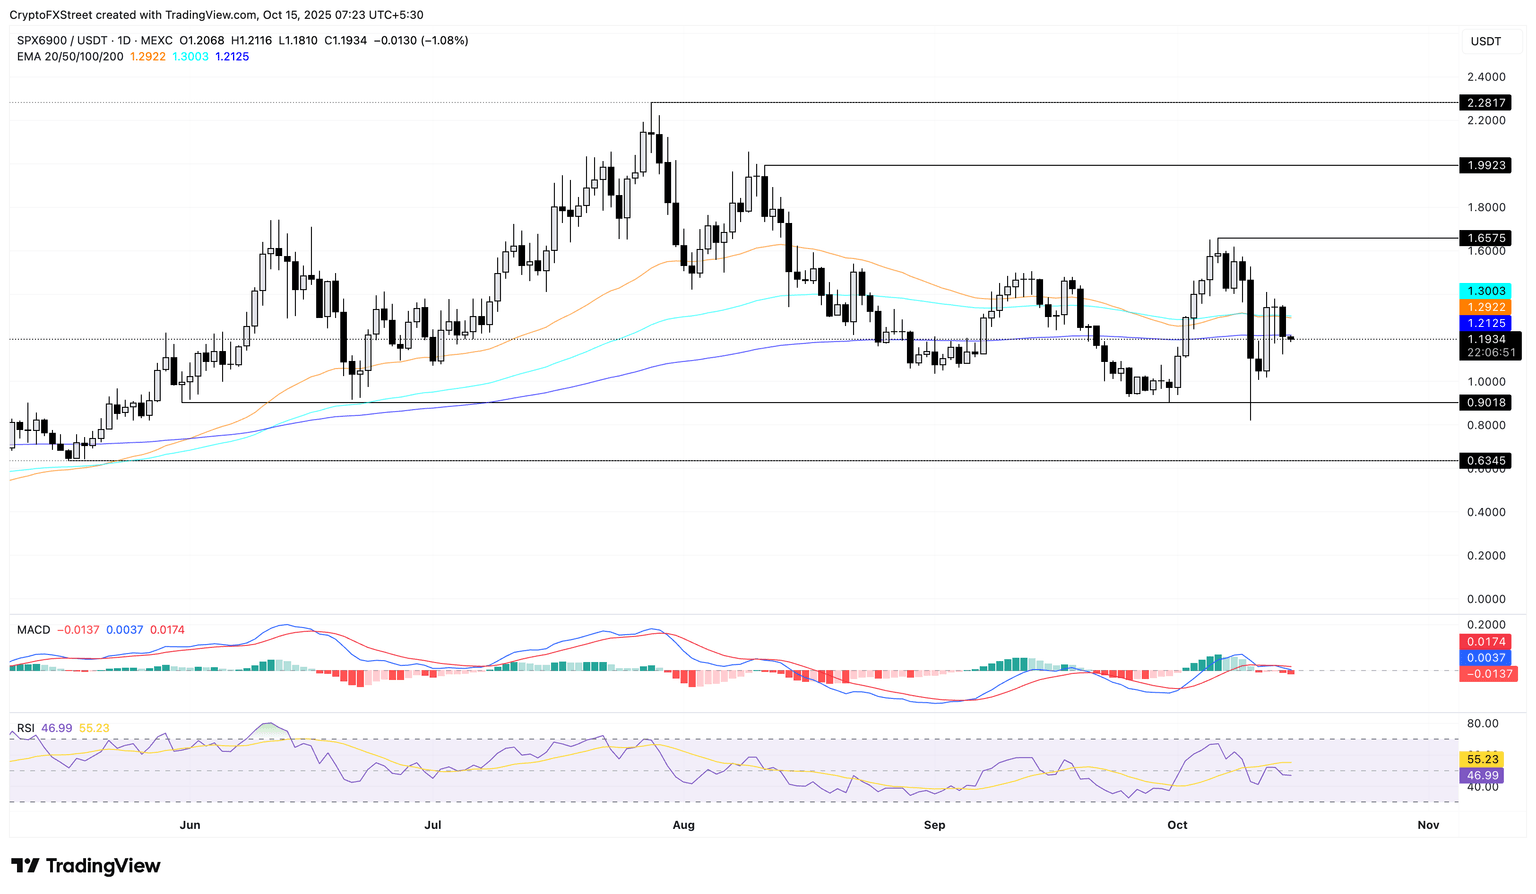
Task: Click the orange 1.2922 EMA axis tag
Action: click(x=1484, y=307)
